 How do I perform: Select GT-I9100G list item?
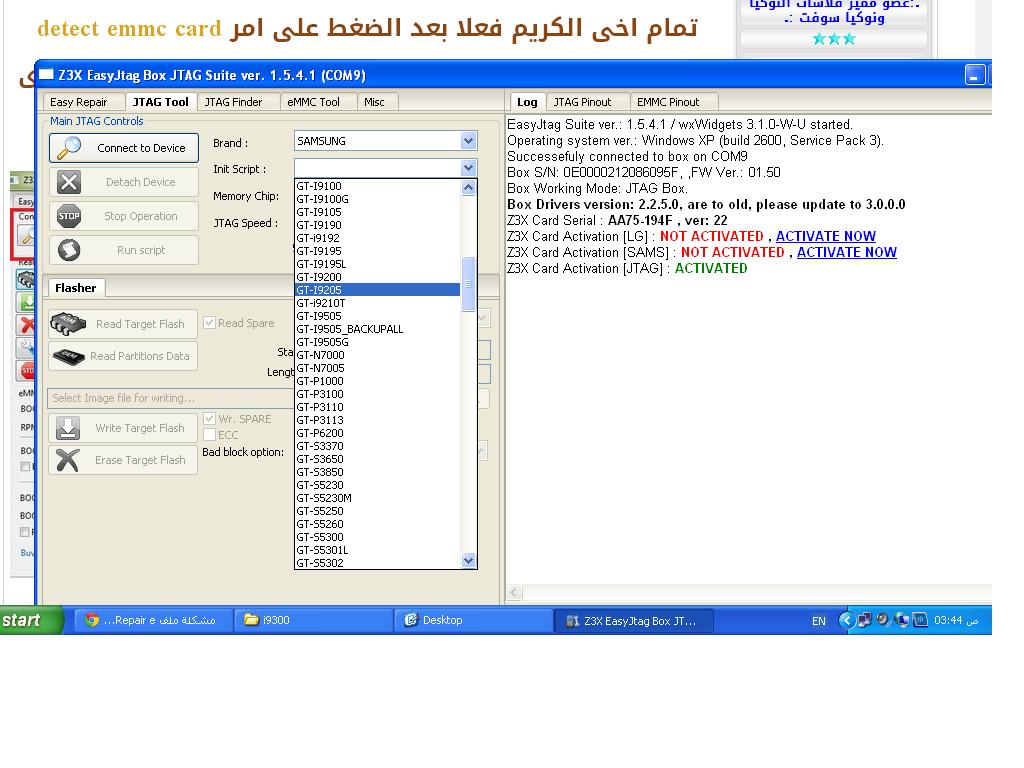[x=377, y=199]
